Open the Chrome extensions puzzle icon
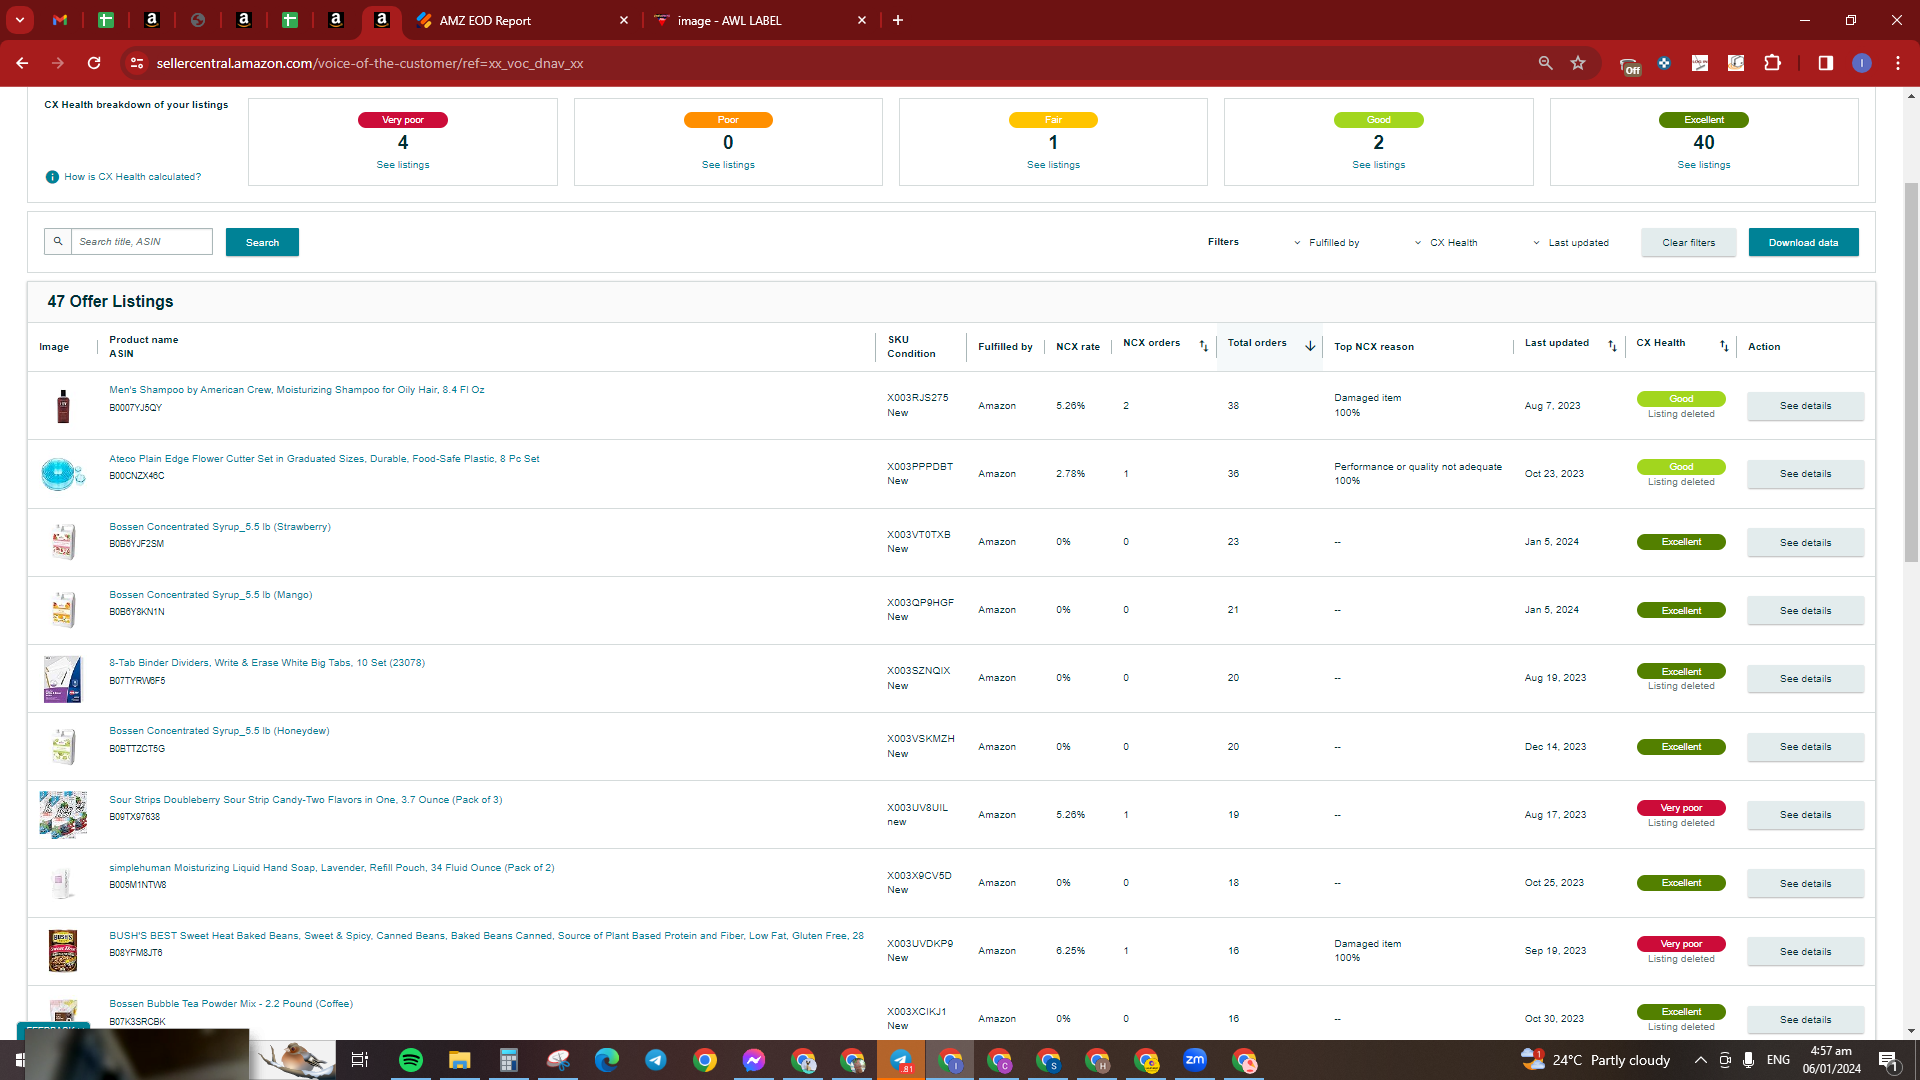 [1772, 63]
